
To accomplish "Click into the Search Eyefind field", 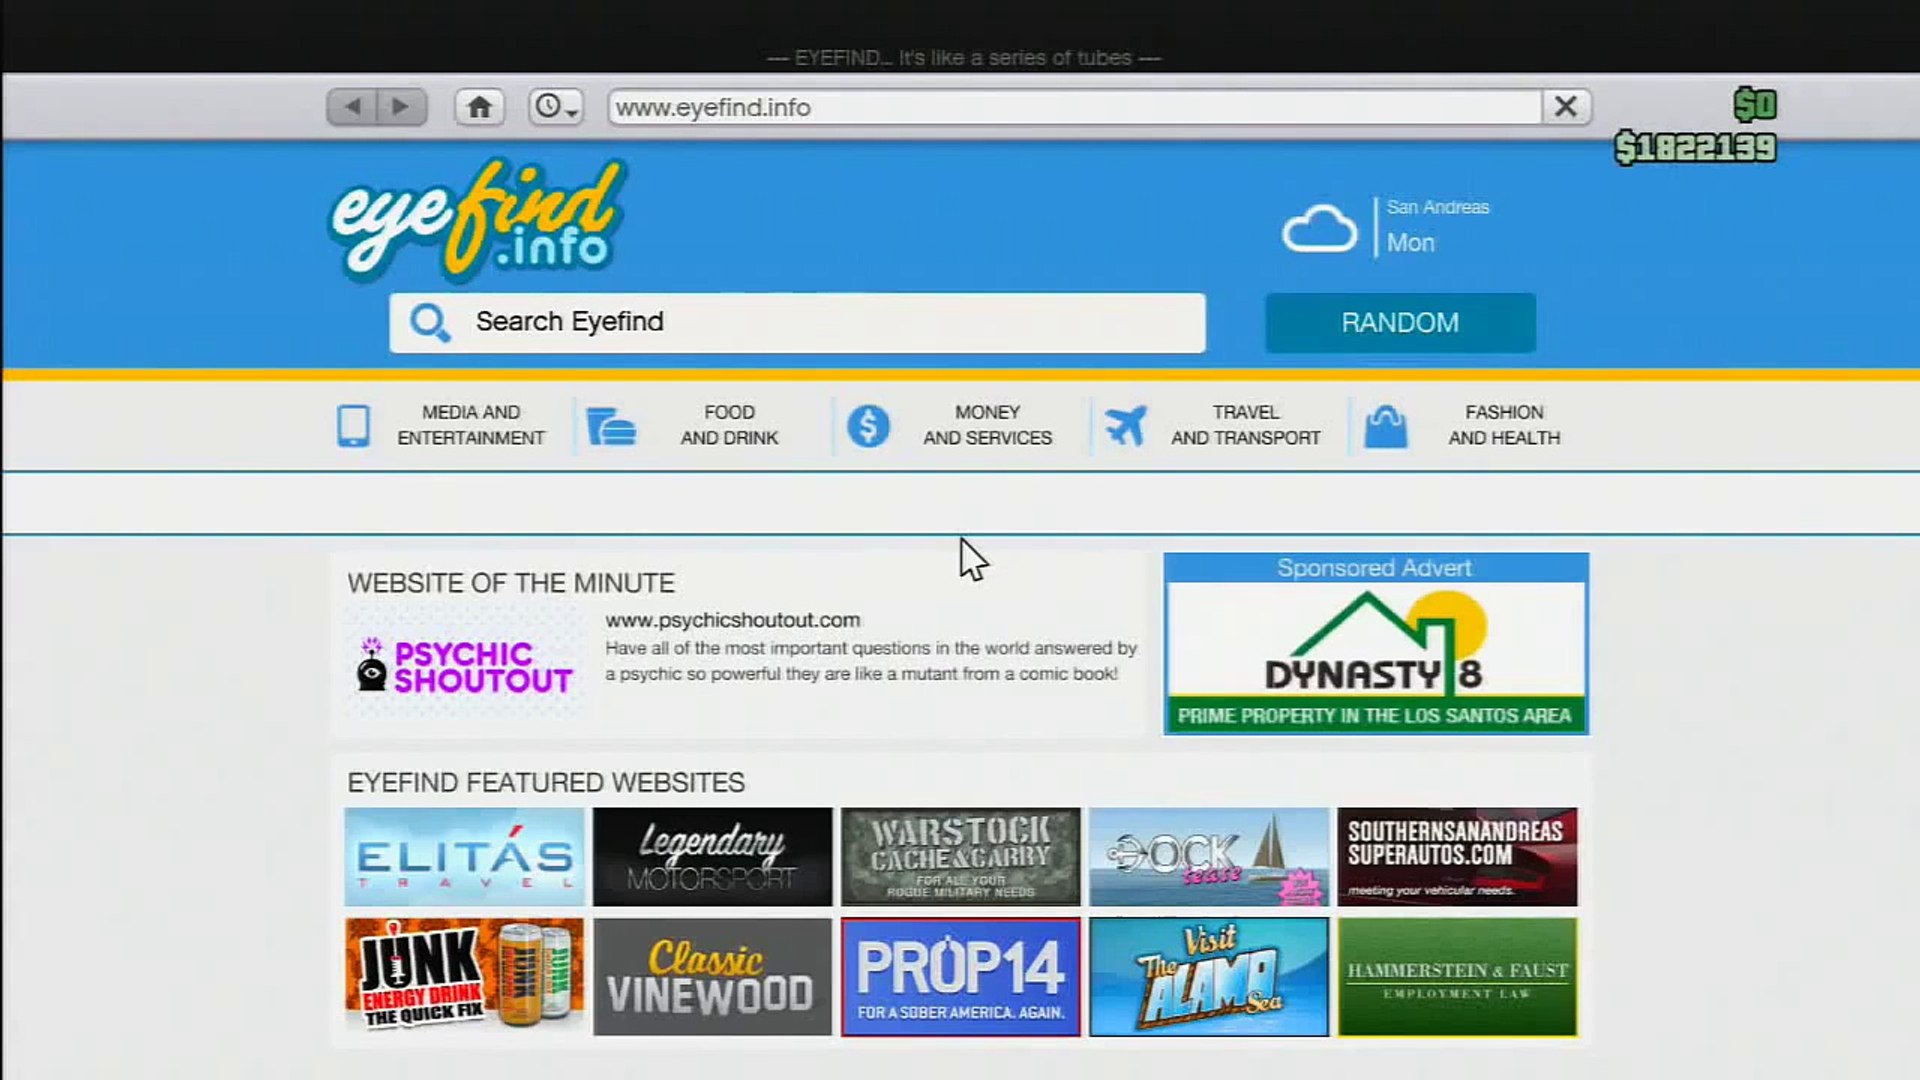I will (x=797, y=322).
